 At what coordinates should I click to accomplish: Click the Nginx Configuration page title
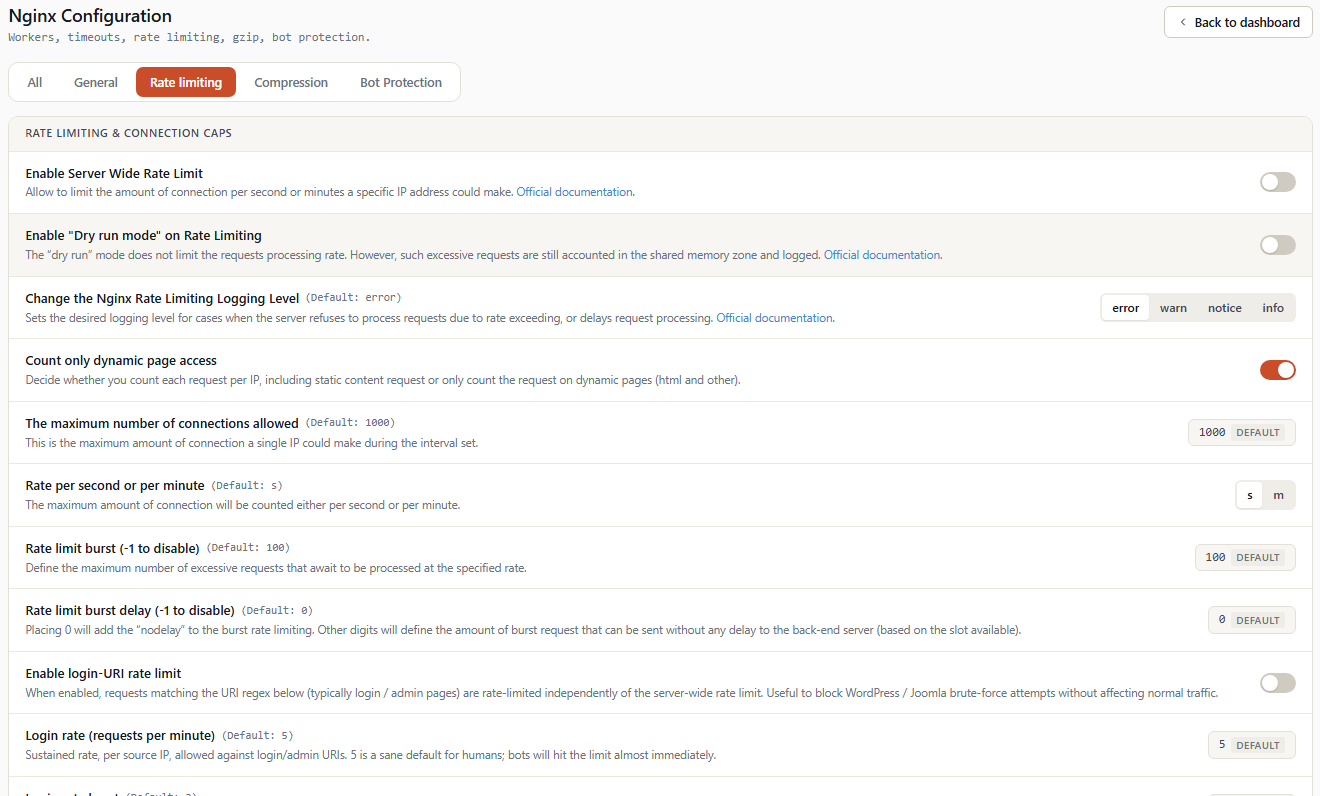click(90, 16)
